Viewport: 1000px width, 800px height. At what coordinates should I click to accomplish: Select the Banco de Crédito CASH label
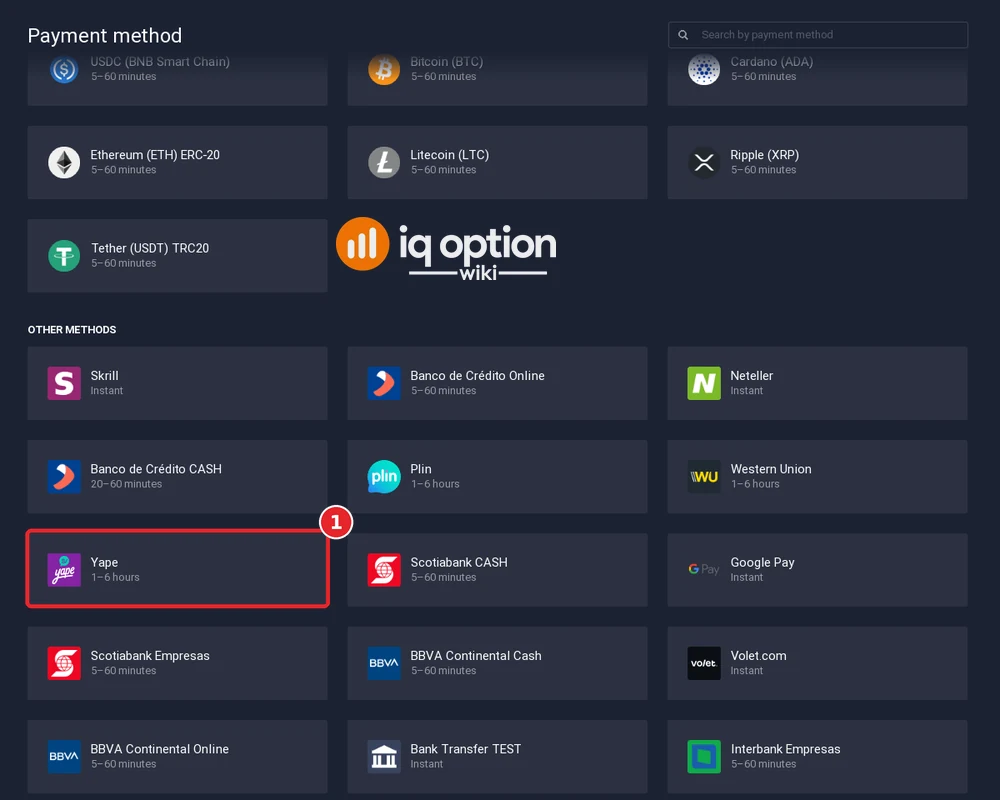pos(156,469)
